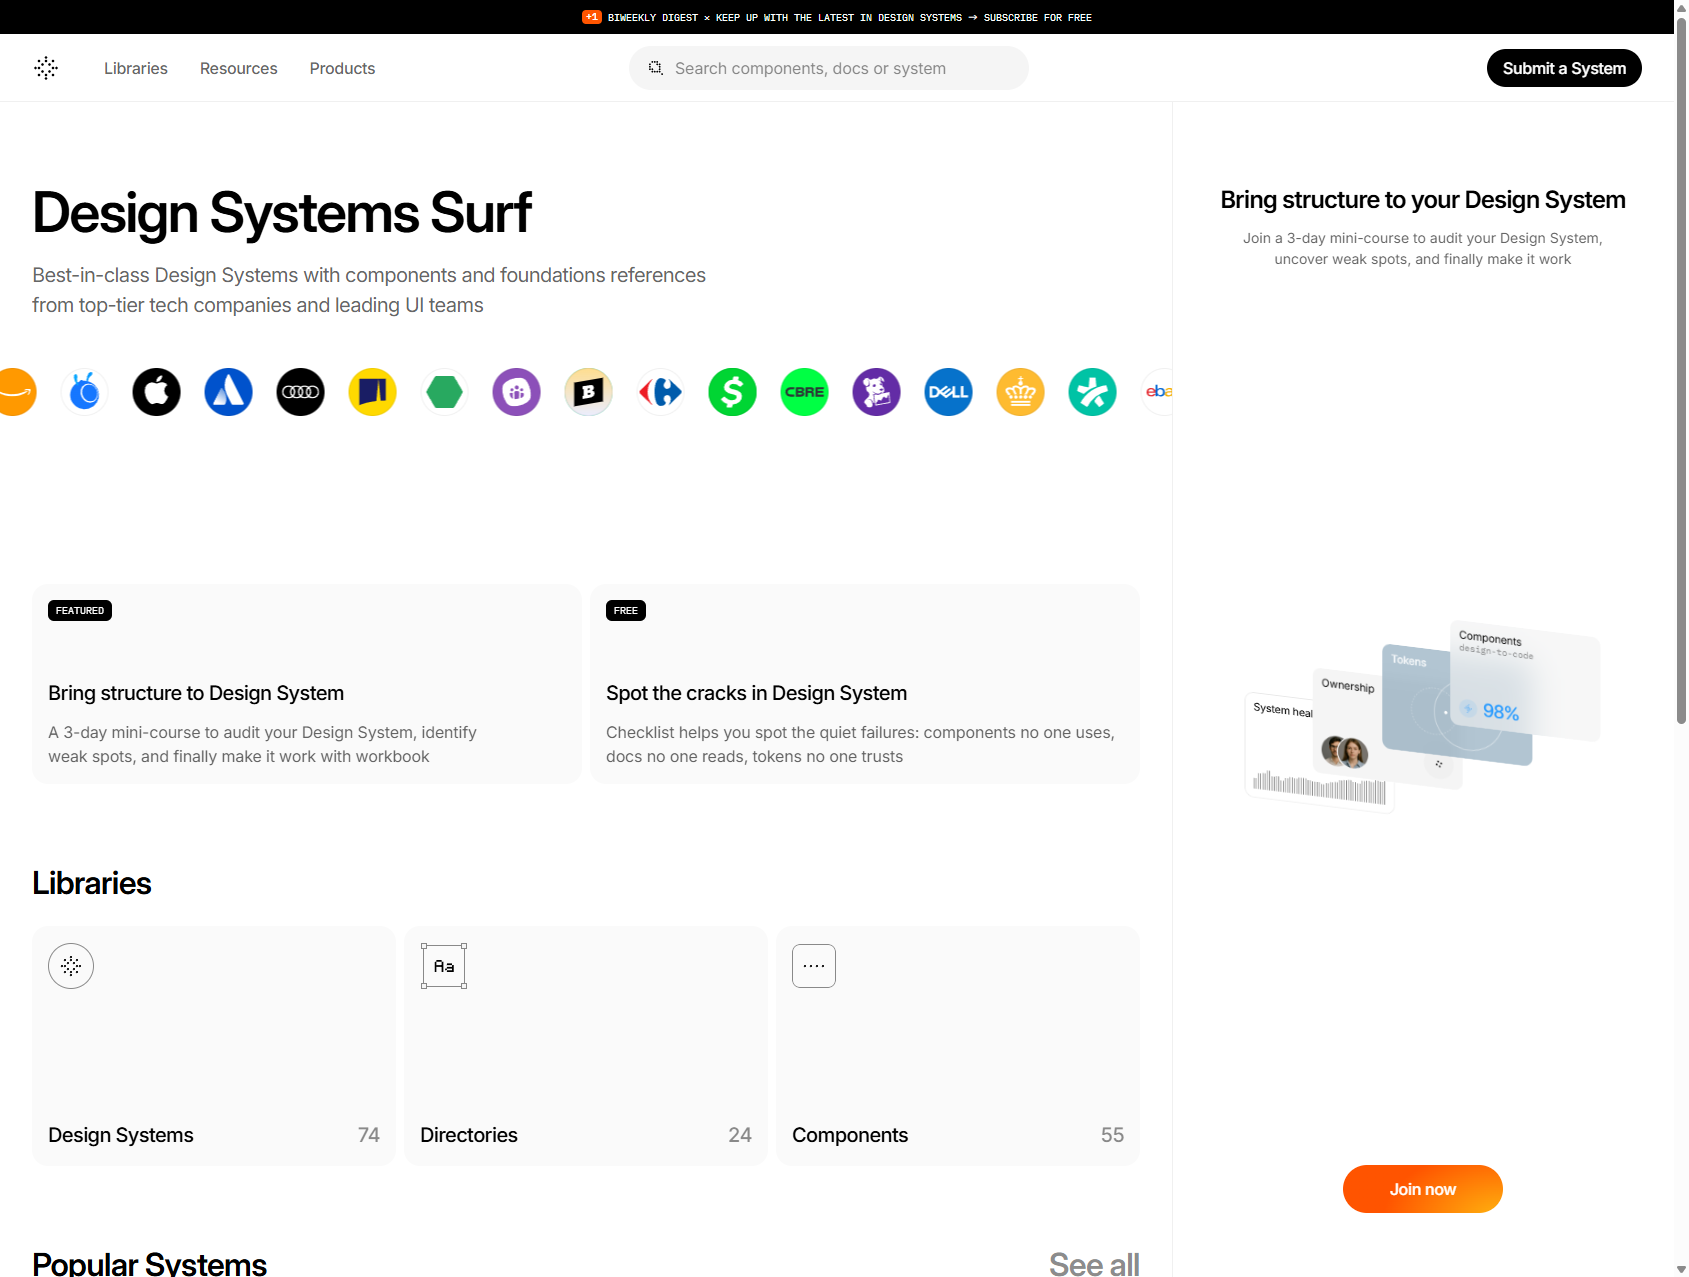The image size is (1689, 1277).
Task: Open the Products menu
Action: 342,68
